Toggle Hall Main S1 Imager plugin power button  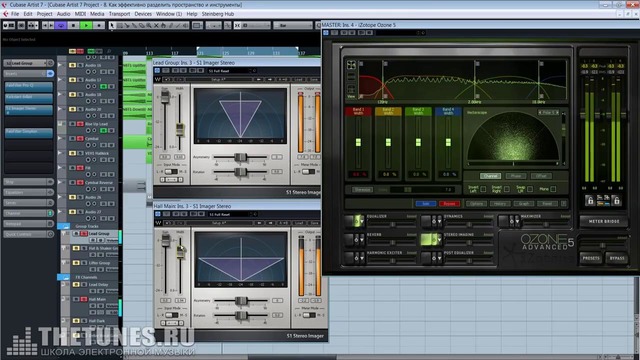click(157, 214)
